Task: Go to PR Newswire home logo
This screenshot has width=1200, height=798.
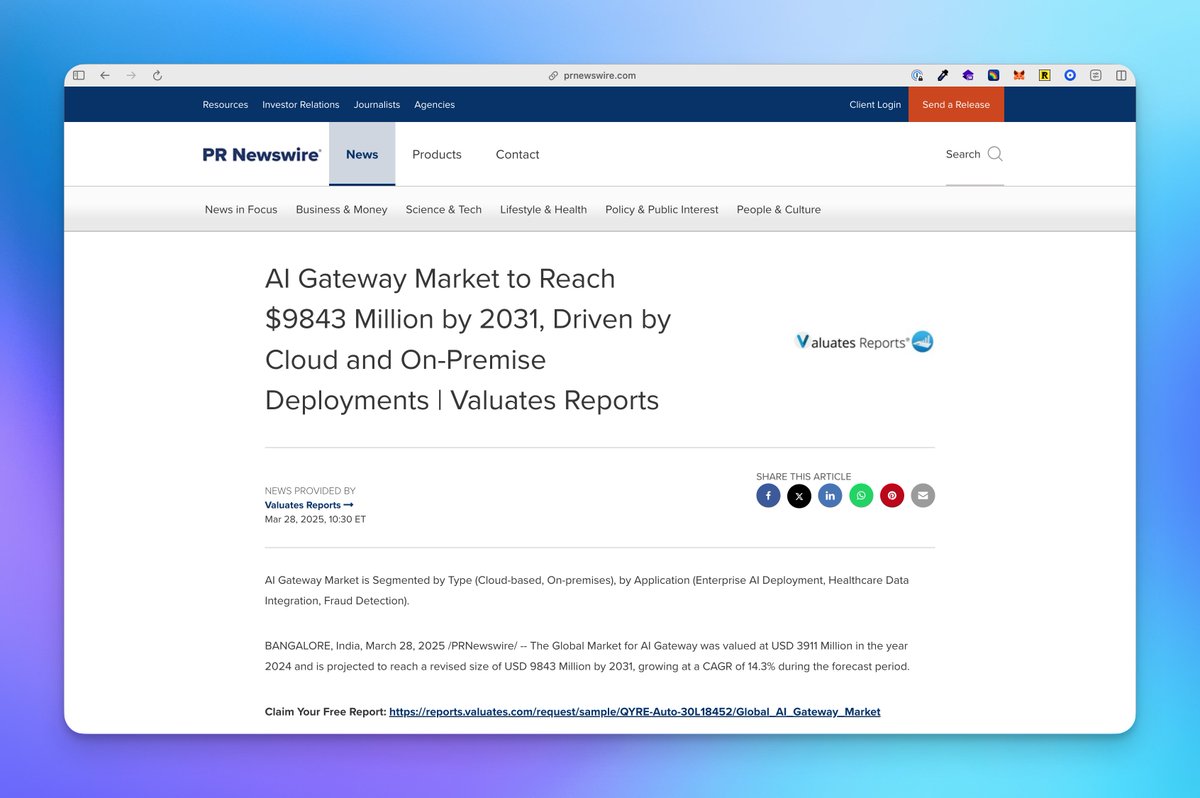Action: click(261, 155)
